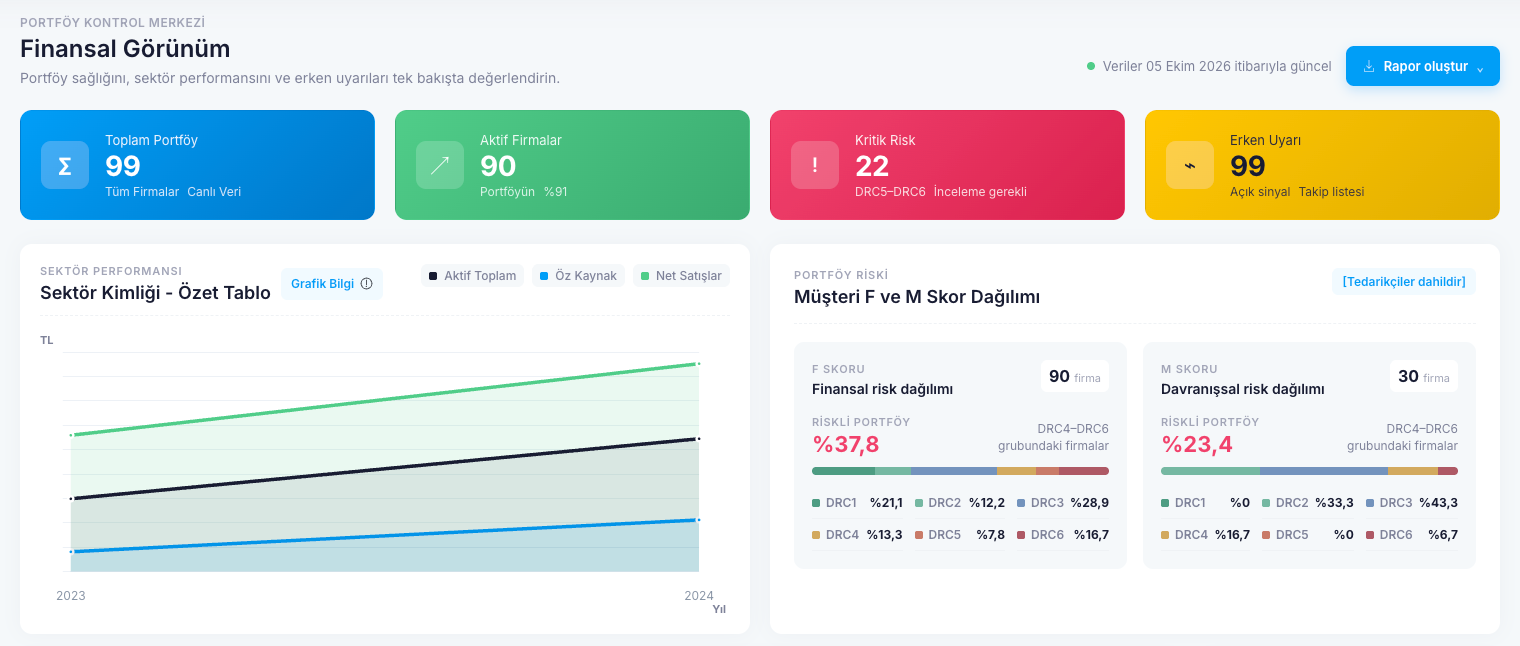Click the '90 firma' badge in F Skoru
The width and height of the screenshot is (1520, 646).
[x=1074, y=376]
